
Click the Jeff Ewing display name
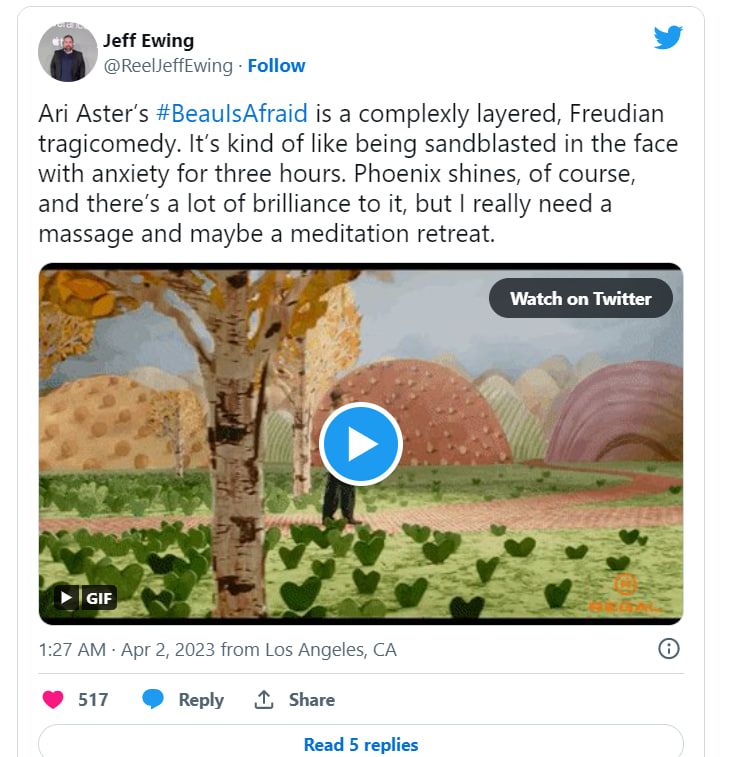click(148, 41)
